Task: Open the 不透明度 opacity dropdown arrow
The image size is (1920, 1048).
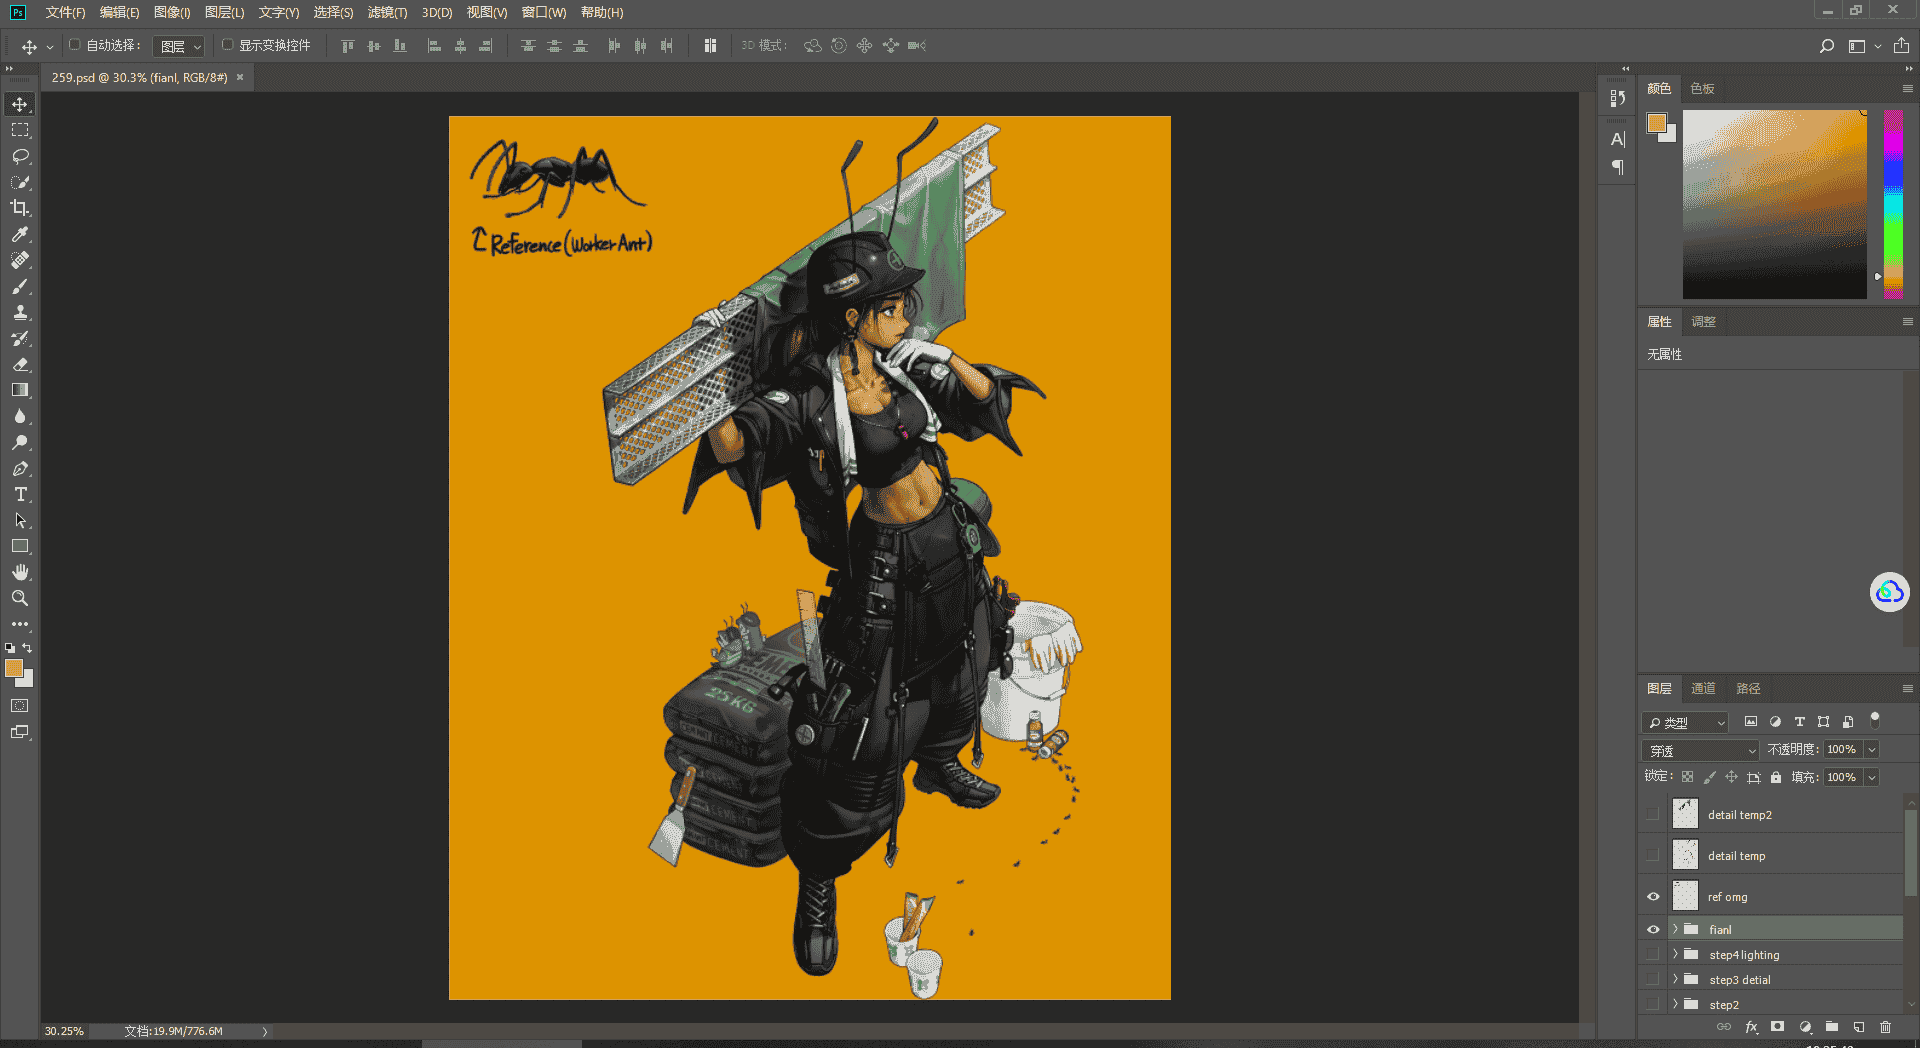Action: [x=1872, y=749]
